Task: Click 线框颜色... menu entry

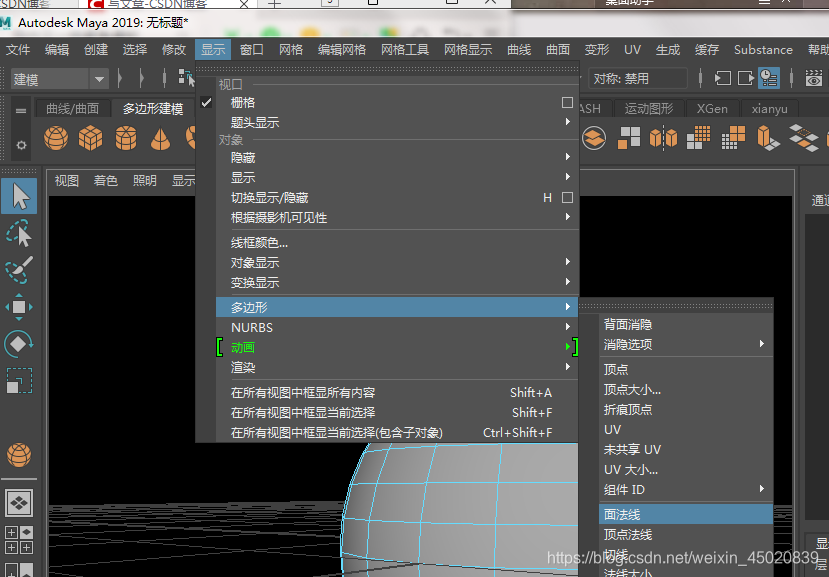Action: (398, 243)
